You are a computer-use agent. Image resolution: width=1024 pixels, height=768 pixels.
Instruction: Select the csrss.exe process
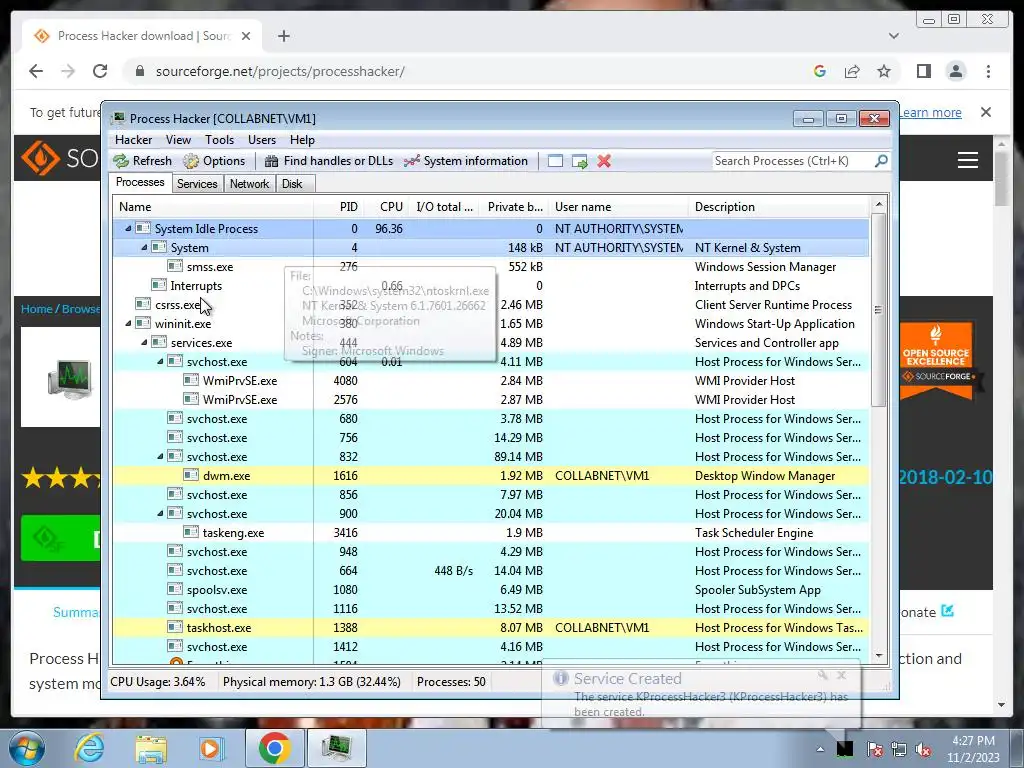click(490, 304)
